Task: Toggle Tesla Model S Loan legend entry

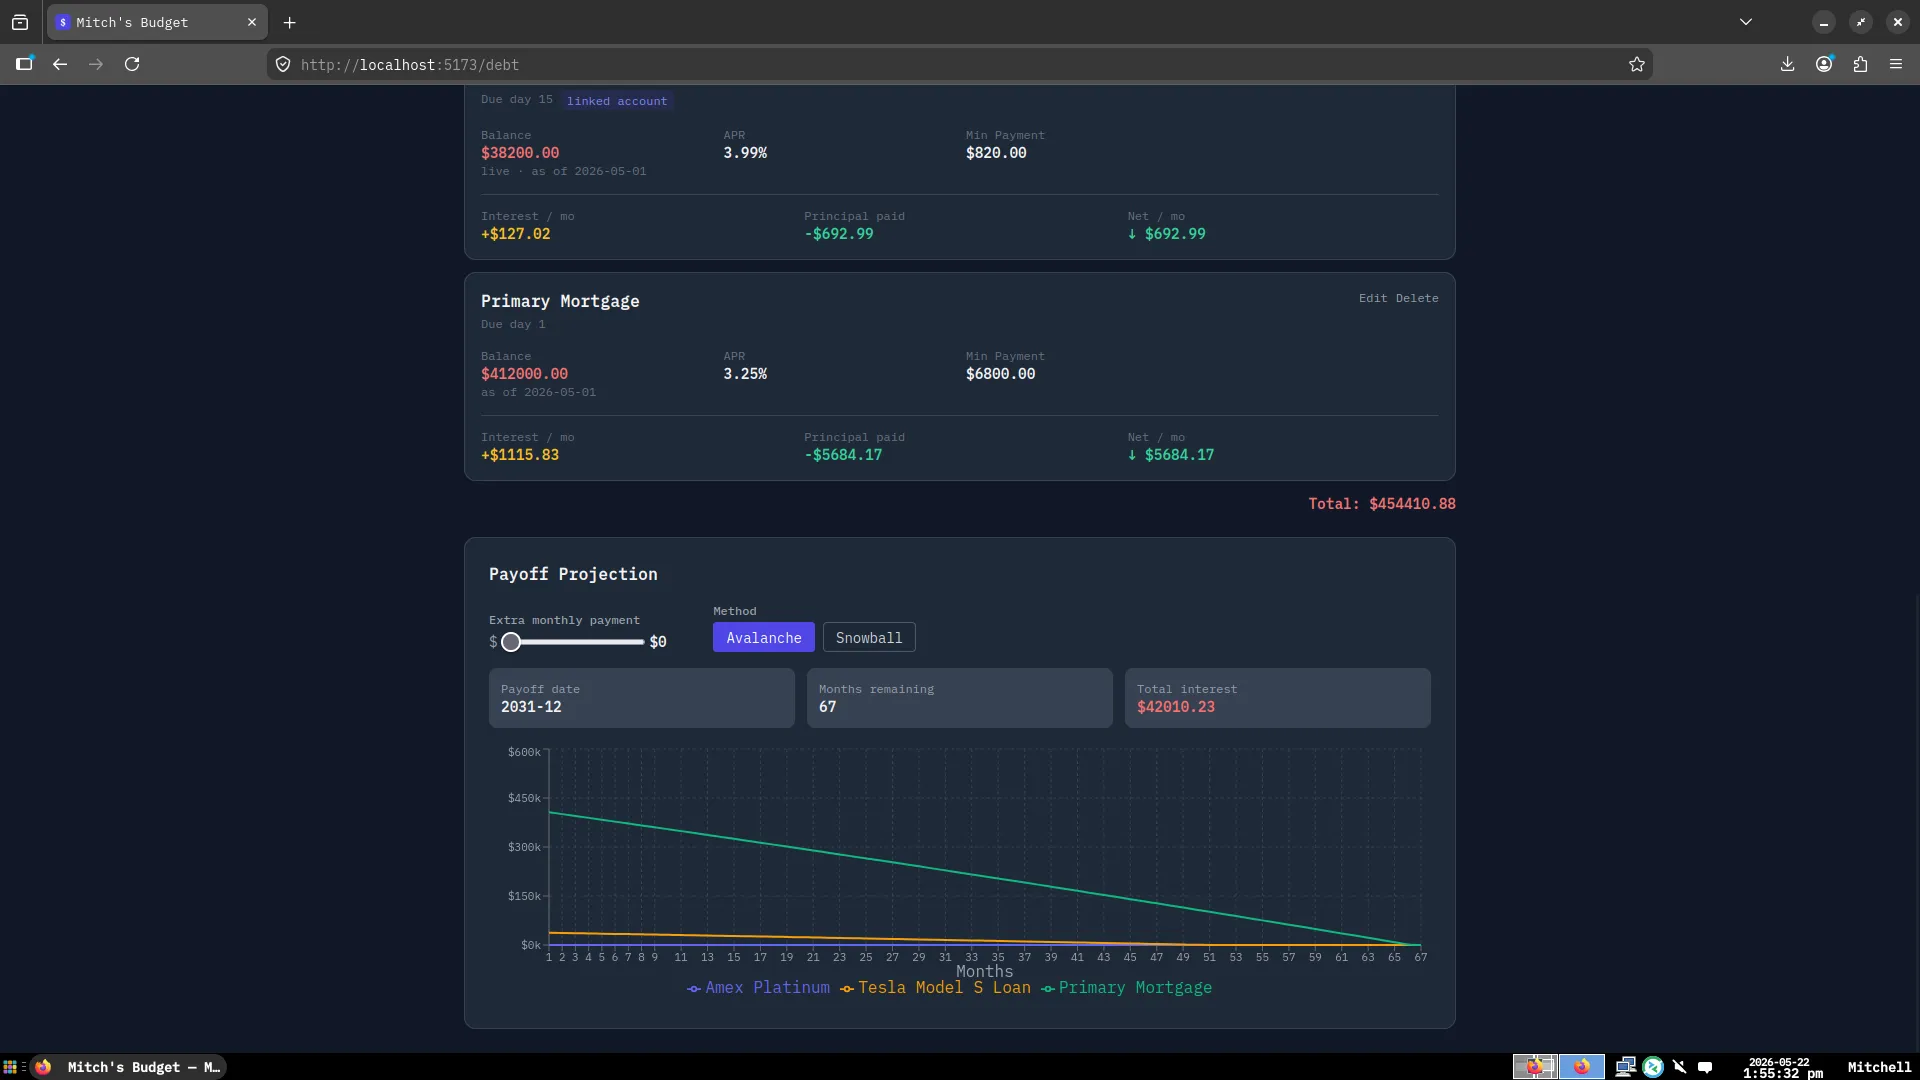Action: tap(935, 988)
